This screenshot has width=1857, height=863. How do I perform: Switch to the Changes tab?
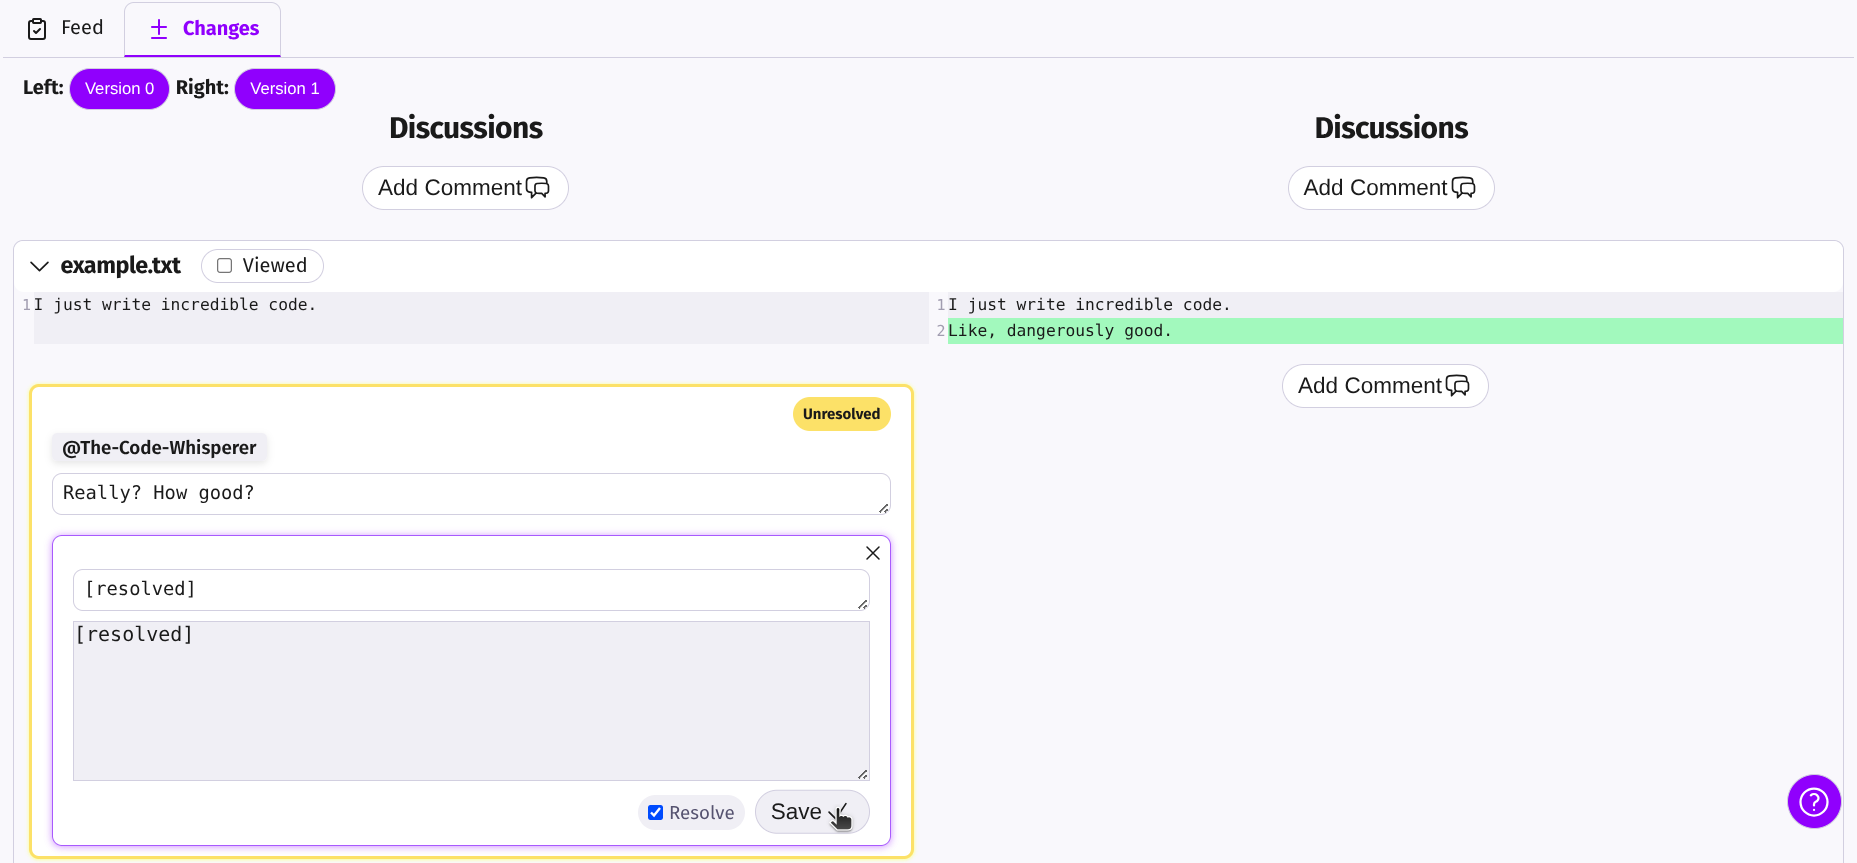(x=203, y=29)
